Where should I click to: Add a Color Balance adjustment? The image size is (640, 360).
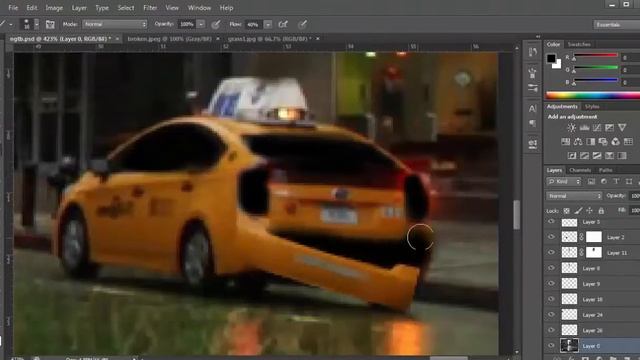(x=578, y=142)
